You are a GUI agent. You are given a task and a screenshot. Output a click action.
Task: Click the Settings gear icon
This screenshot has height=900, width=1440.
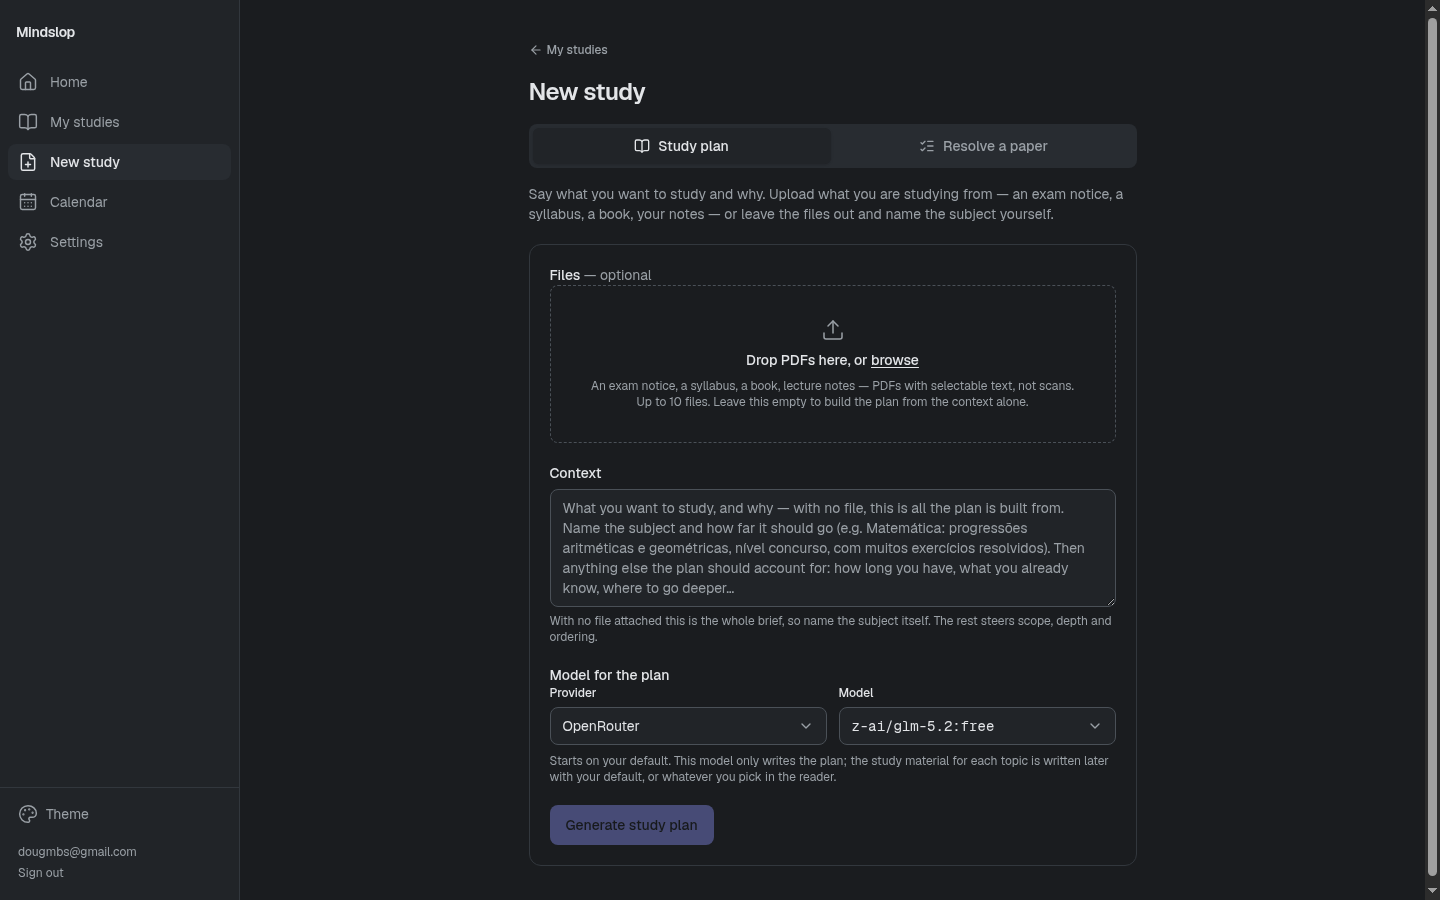coord(28,242)
